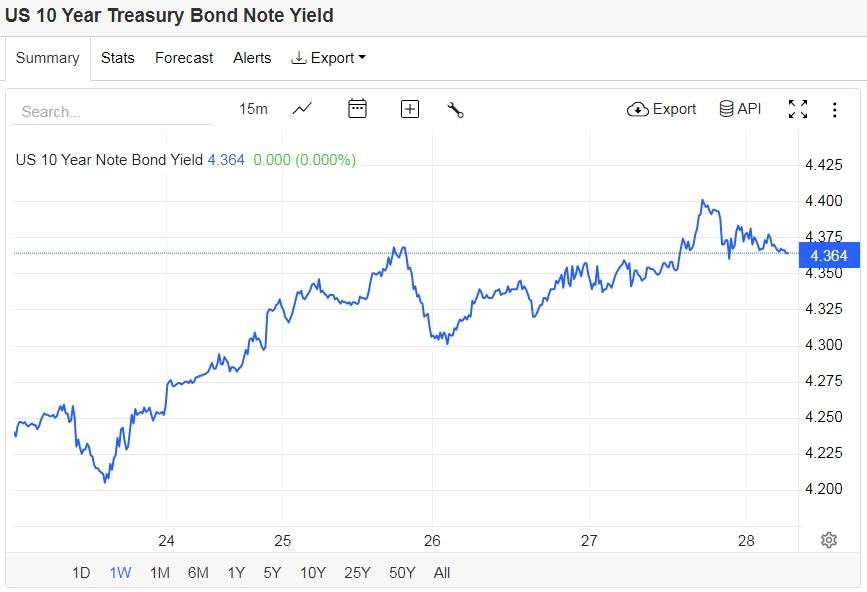Open the calendar date range picker
867x592 pixels.
click(357, 109)
